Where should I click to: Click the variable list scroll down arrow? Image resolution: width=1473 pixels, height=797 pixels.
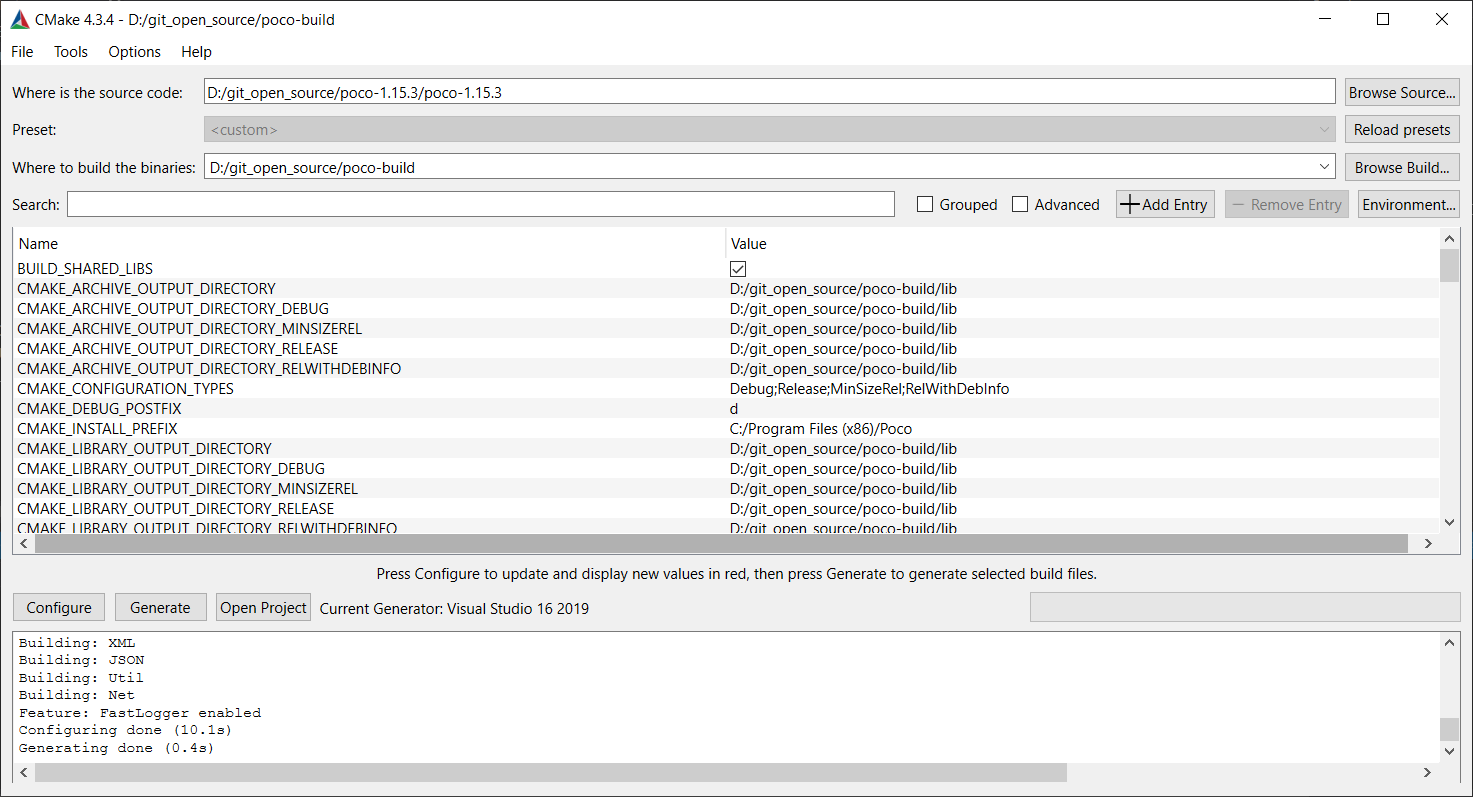1449,522
